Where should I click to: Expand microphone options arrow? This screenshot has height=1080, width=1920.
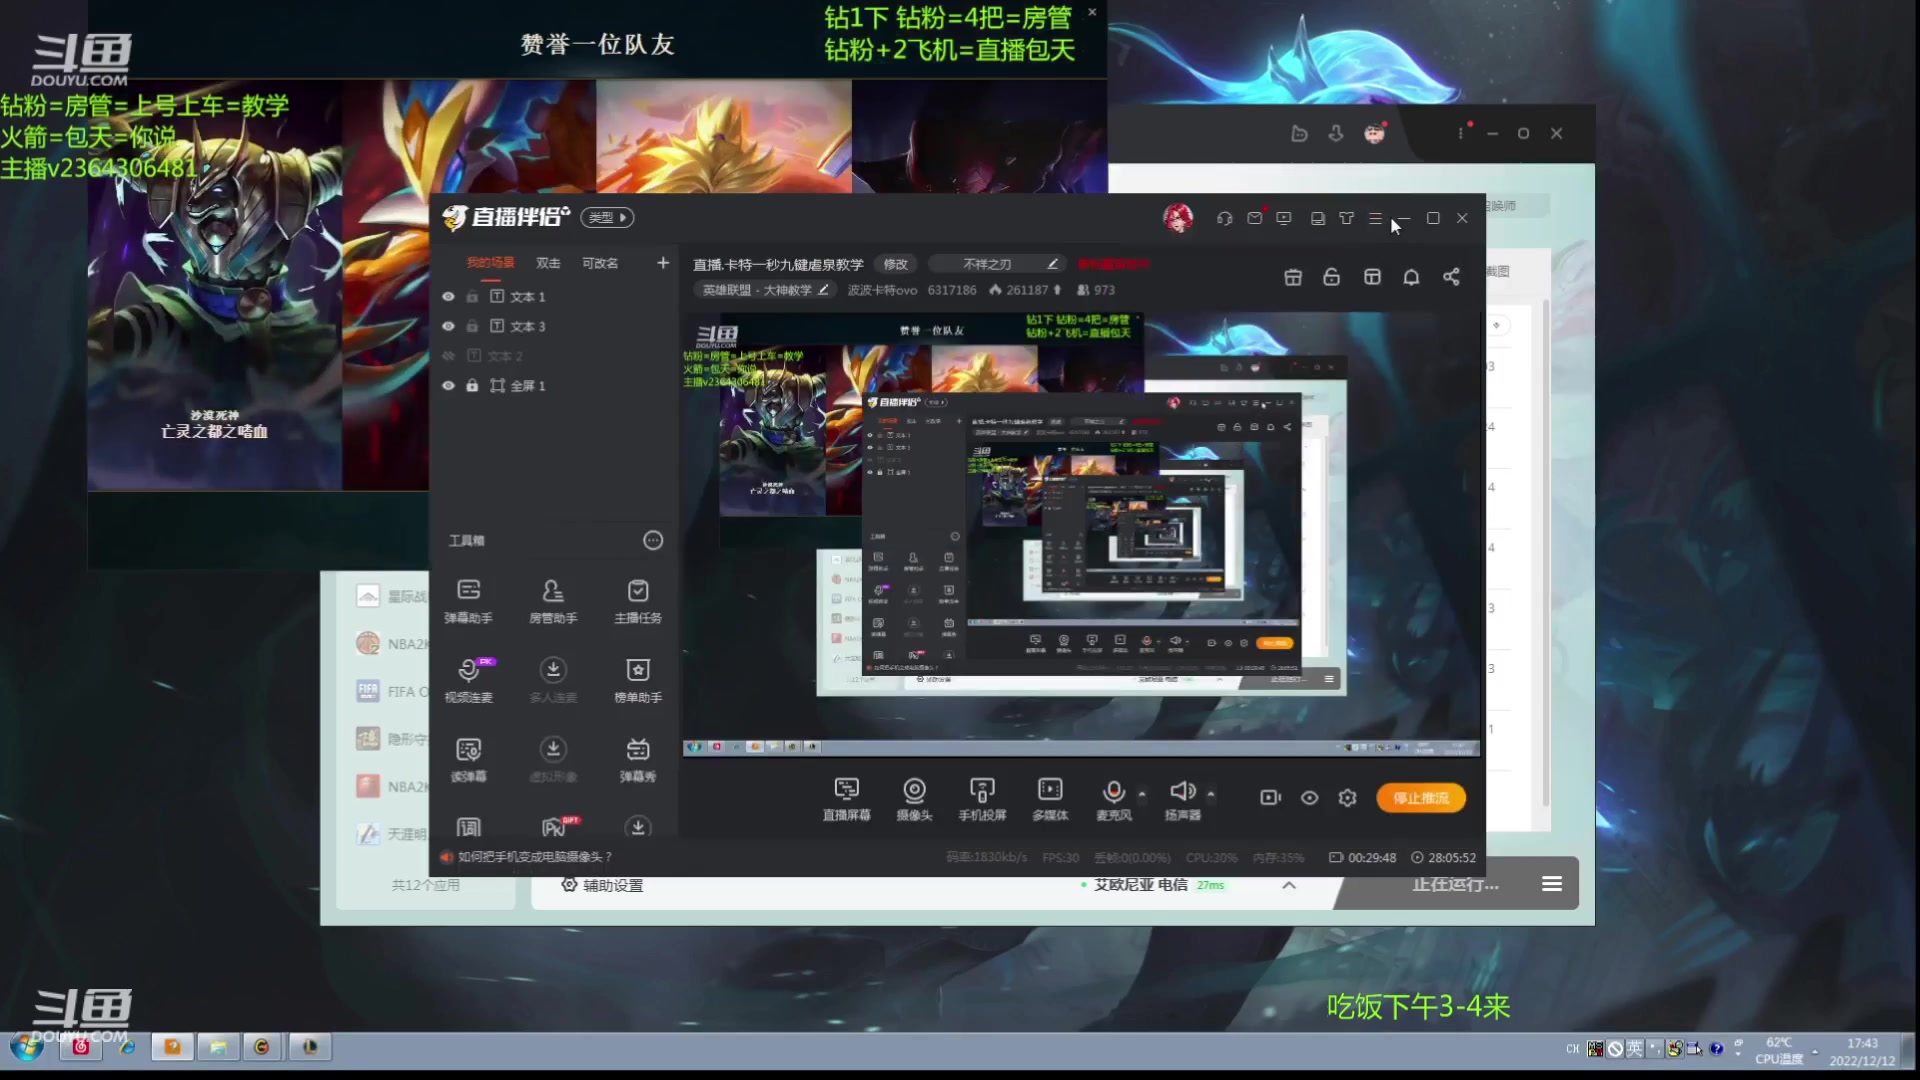[1142, 795]
